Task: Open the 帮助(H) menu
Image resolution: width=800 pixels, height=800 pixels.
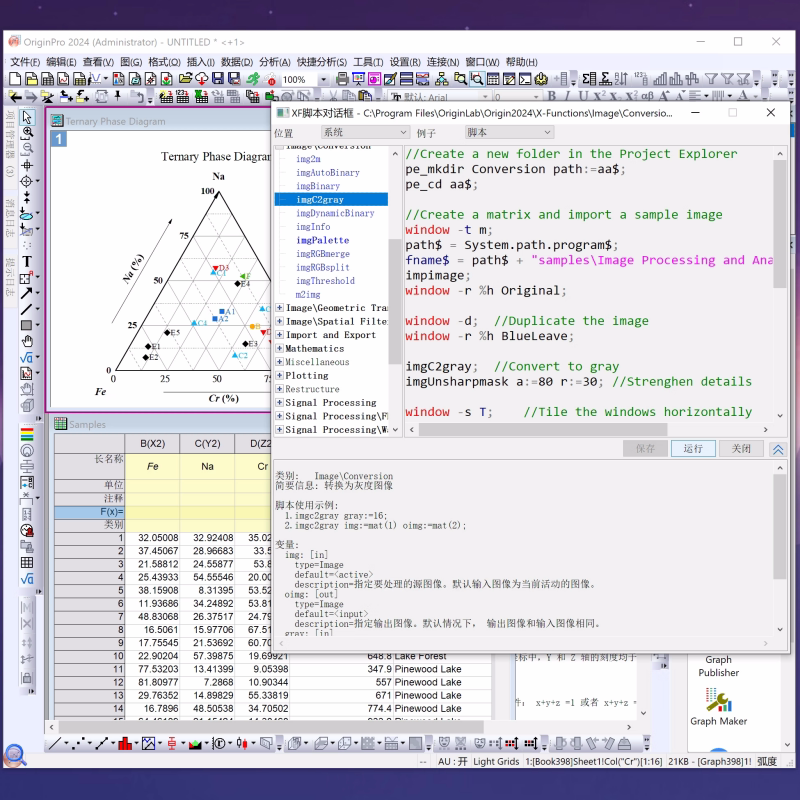Action: click(x=521, y=62)
